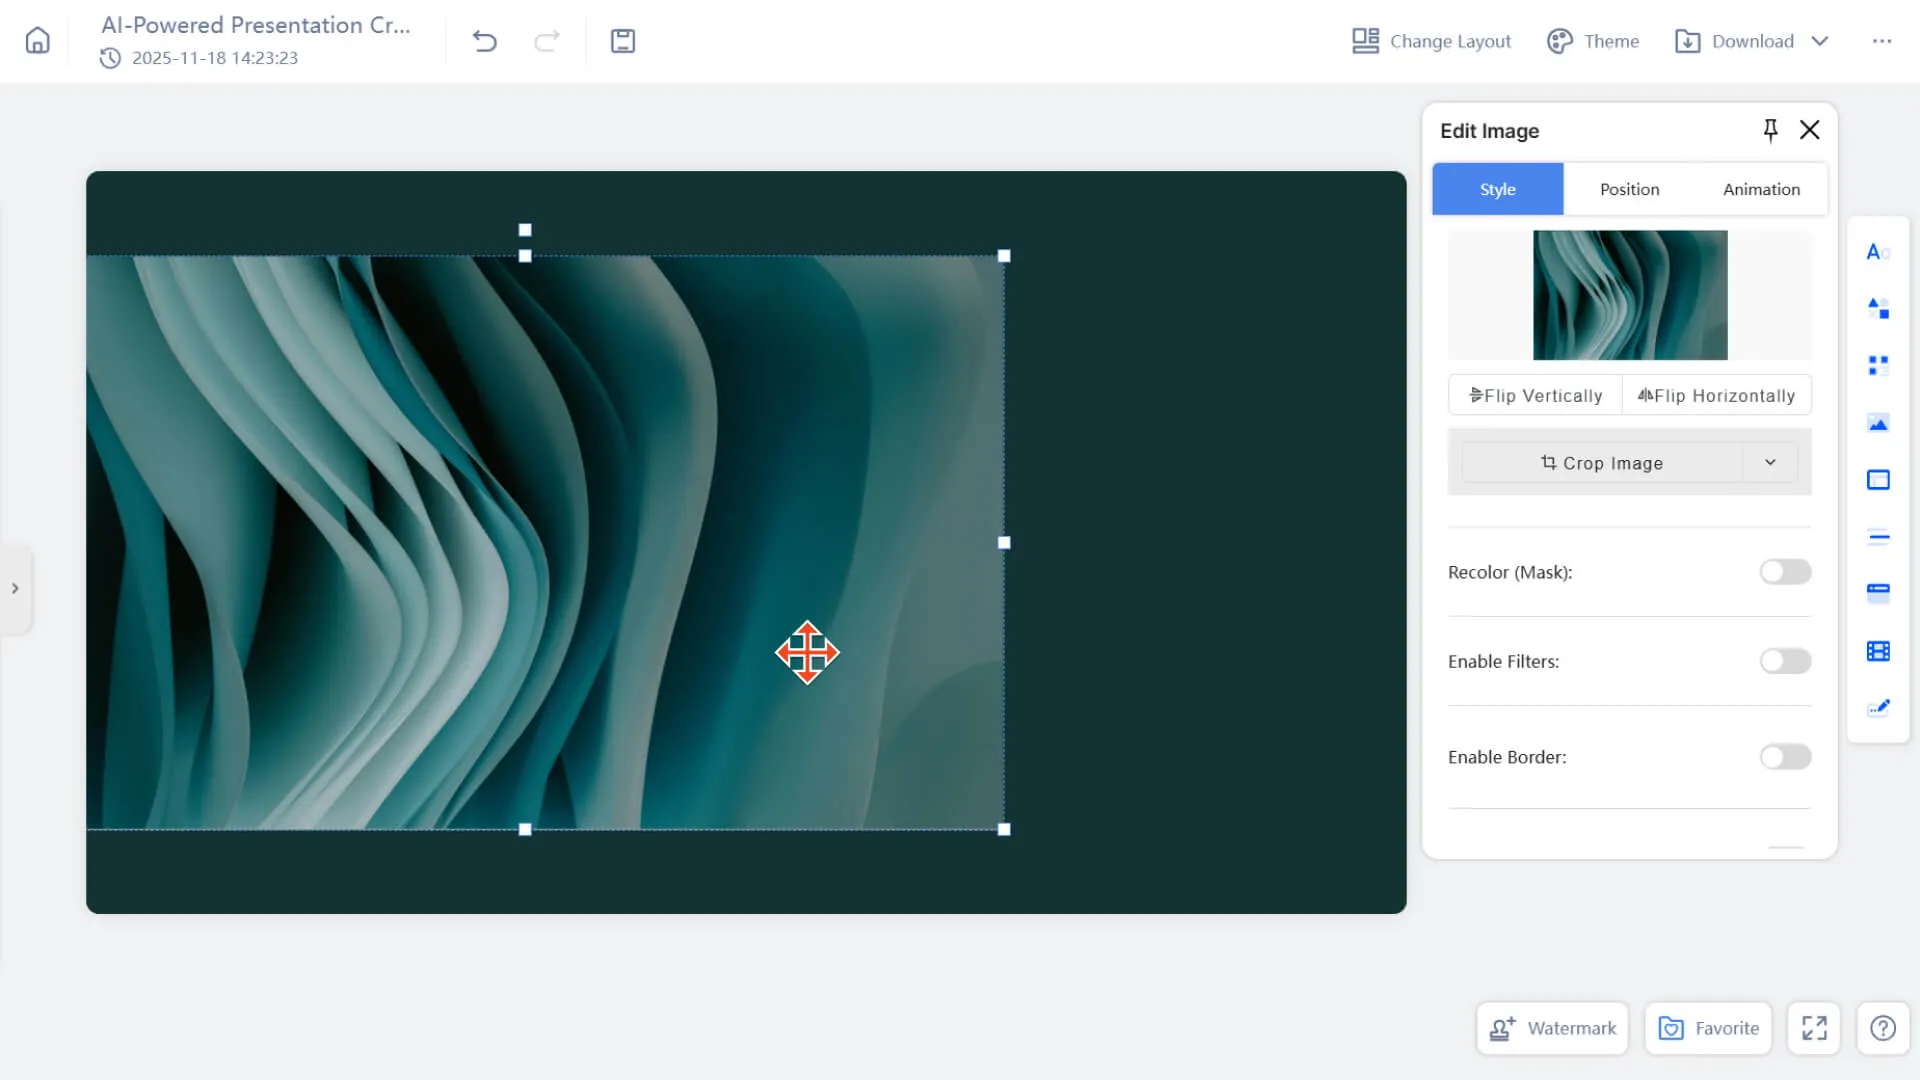Open the shapes tool in the sidebar
This screenshot has width=1920, height=1080.
(1878, 309)
